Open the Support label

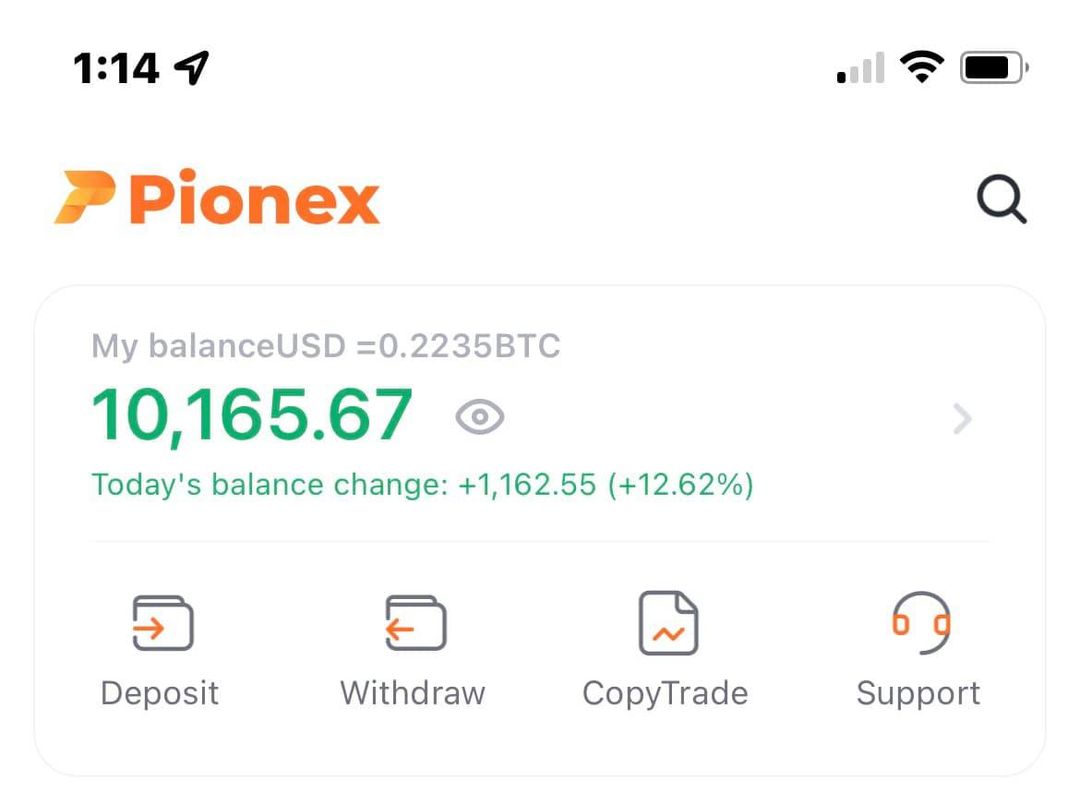click(x=918, y=693)
